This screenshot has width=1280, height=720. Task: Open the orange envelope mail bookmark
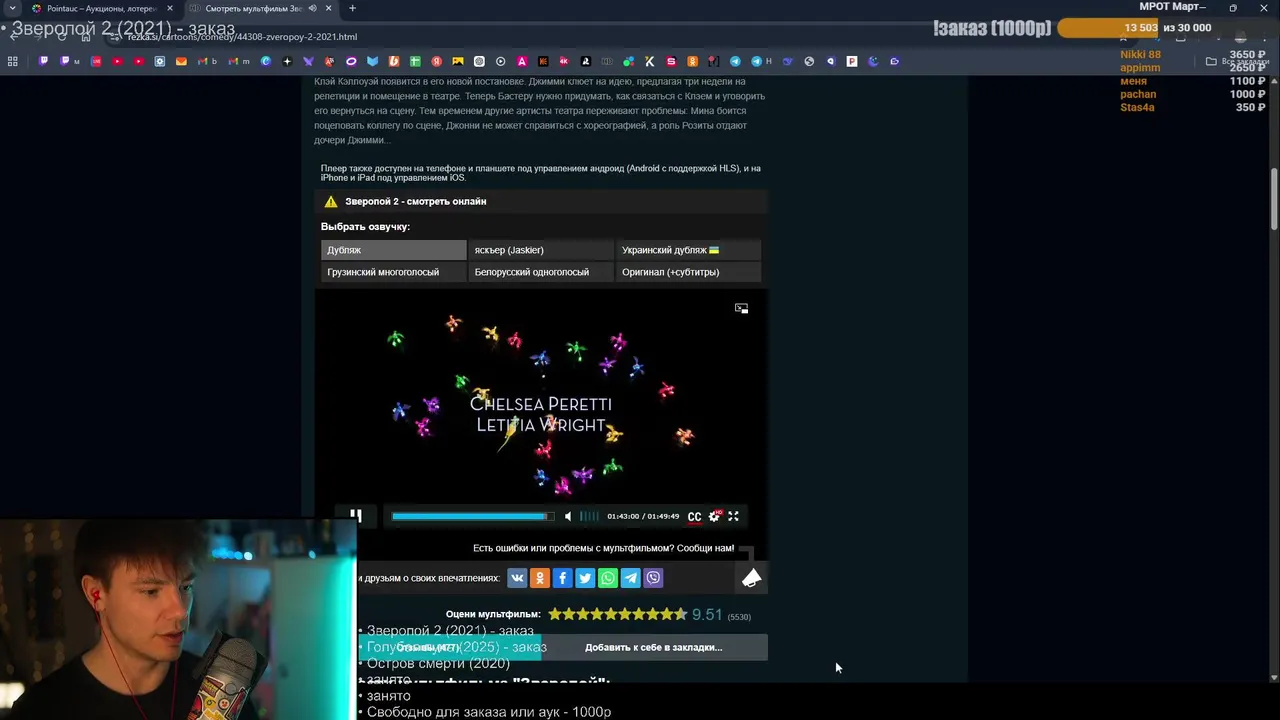point(181,61)
